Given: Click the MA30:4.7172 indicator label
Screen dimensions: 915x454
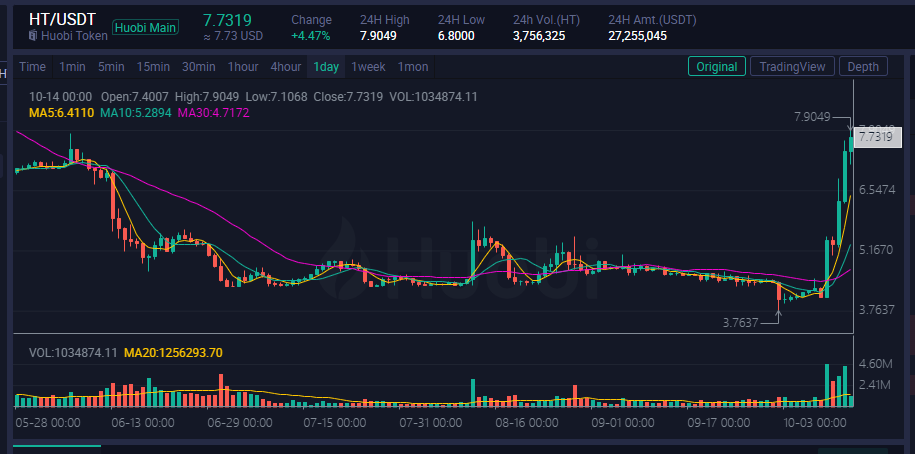Looking at the screenshot, I should coord(214,112).
